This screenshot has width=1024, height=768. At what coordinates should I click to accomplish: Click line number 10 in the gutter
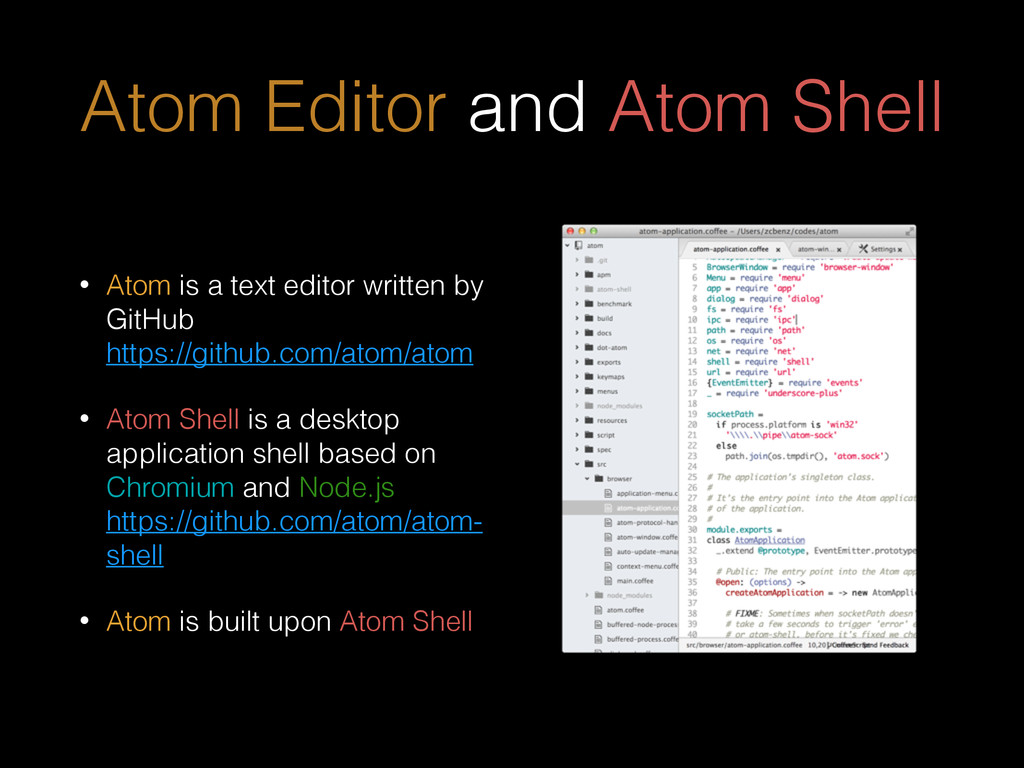[692, 320]
